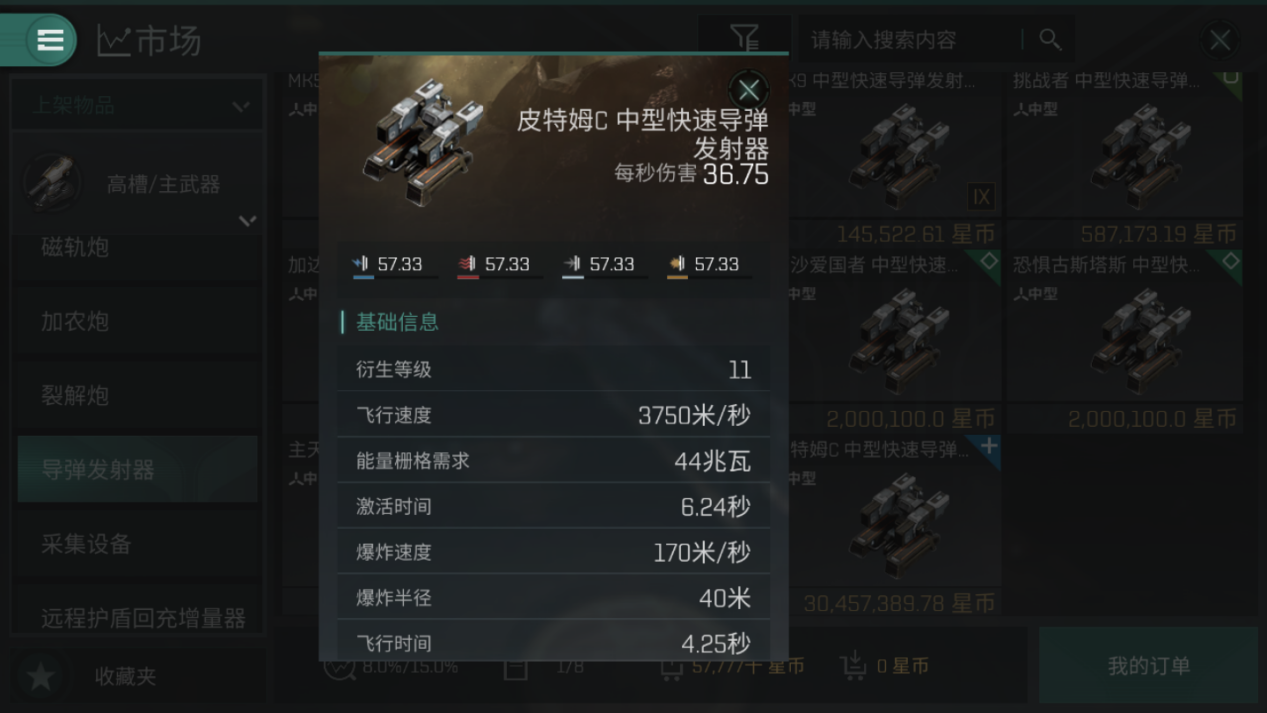Expand the 上架物品 dropdown
This screenshot has height=713, width=1267.
coord(138,105)
